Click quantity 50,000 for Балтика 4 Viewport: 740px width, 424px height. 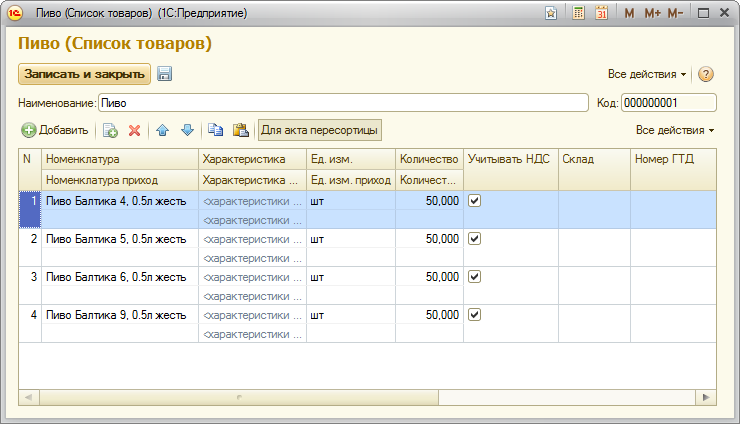[429, 201]
